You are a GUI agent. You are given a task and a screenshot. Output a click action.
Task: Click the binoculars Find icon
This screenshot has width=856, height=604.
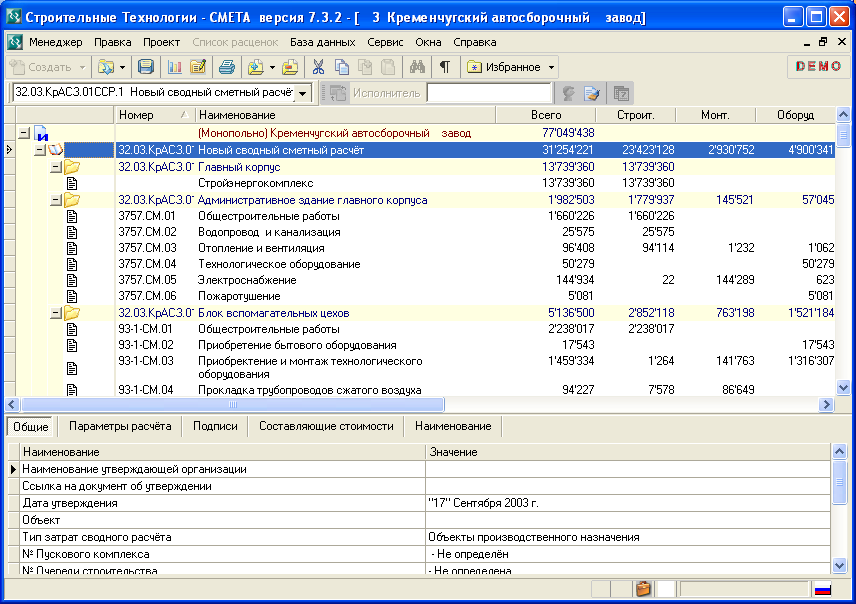pyautogui.click(x=418, y=67)
